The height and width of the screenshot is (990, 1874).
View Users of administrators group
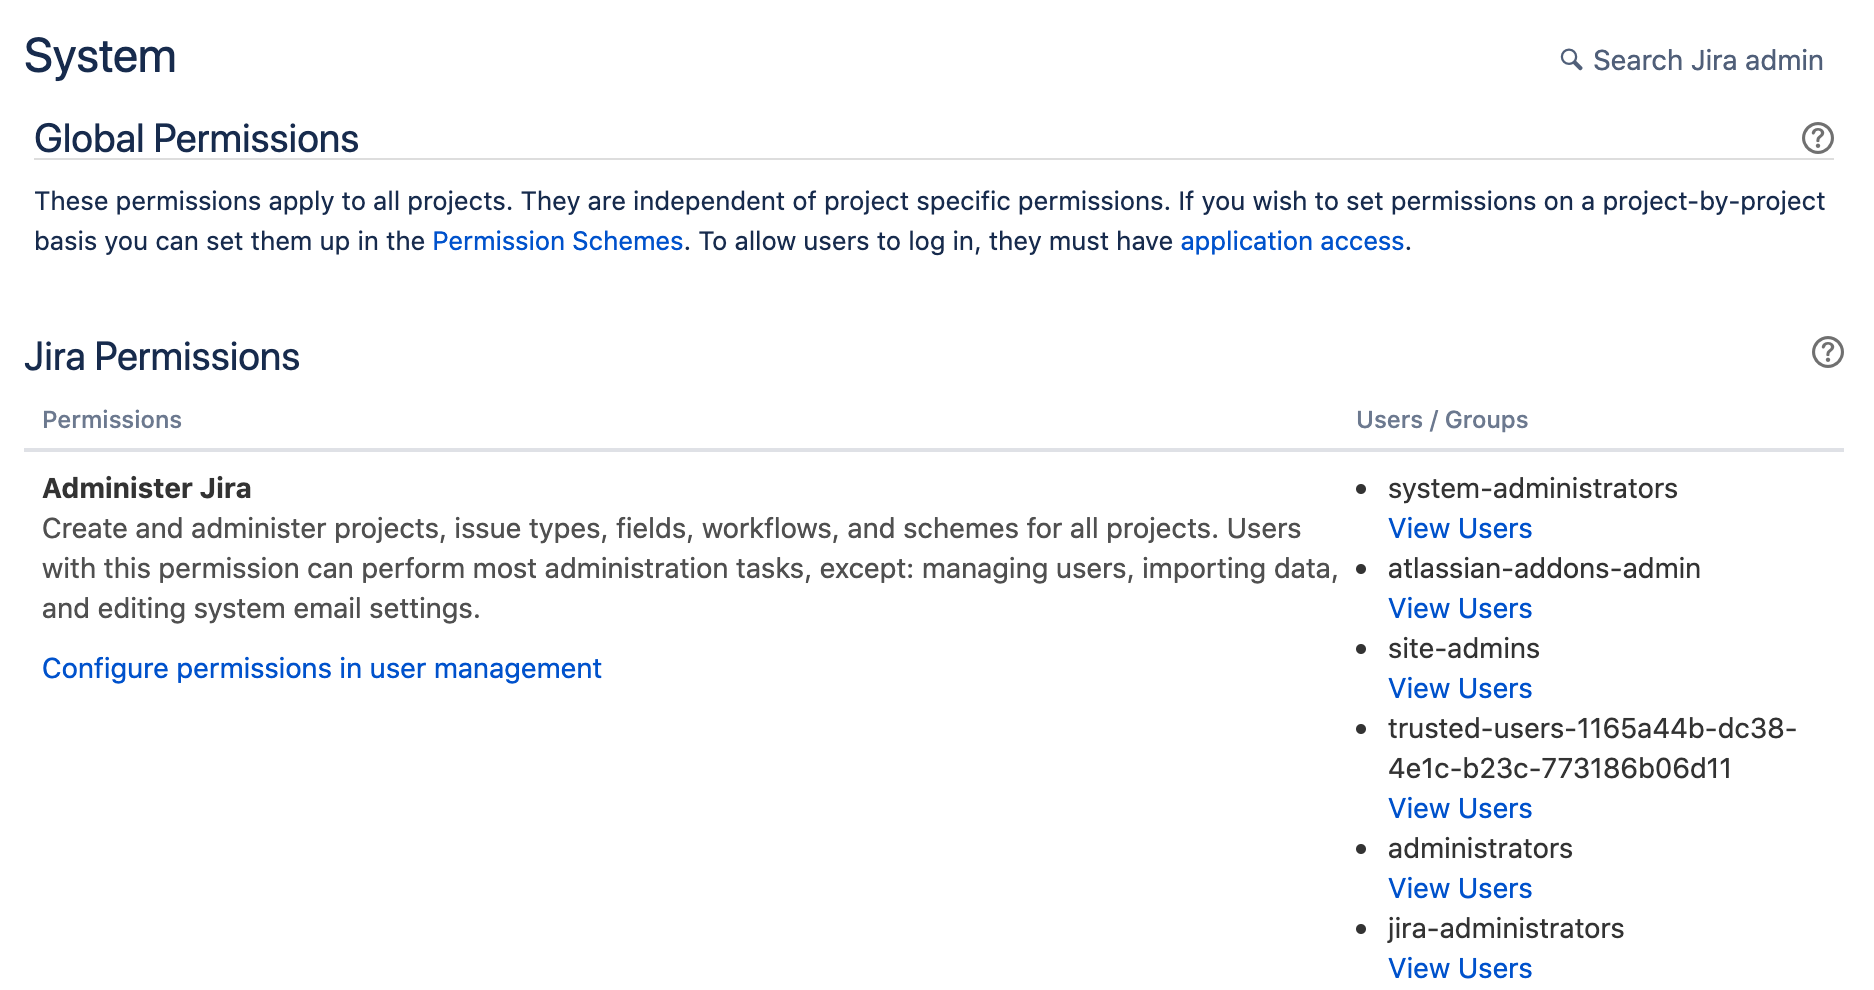[1459, 888]
